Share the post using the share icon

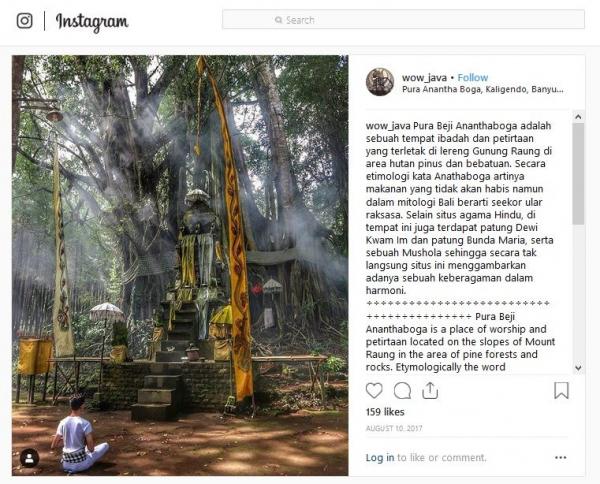tap(431, 390)
